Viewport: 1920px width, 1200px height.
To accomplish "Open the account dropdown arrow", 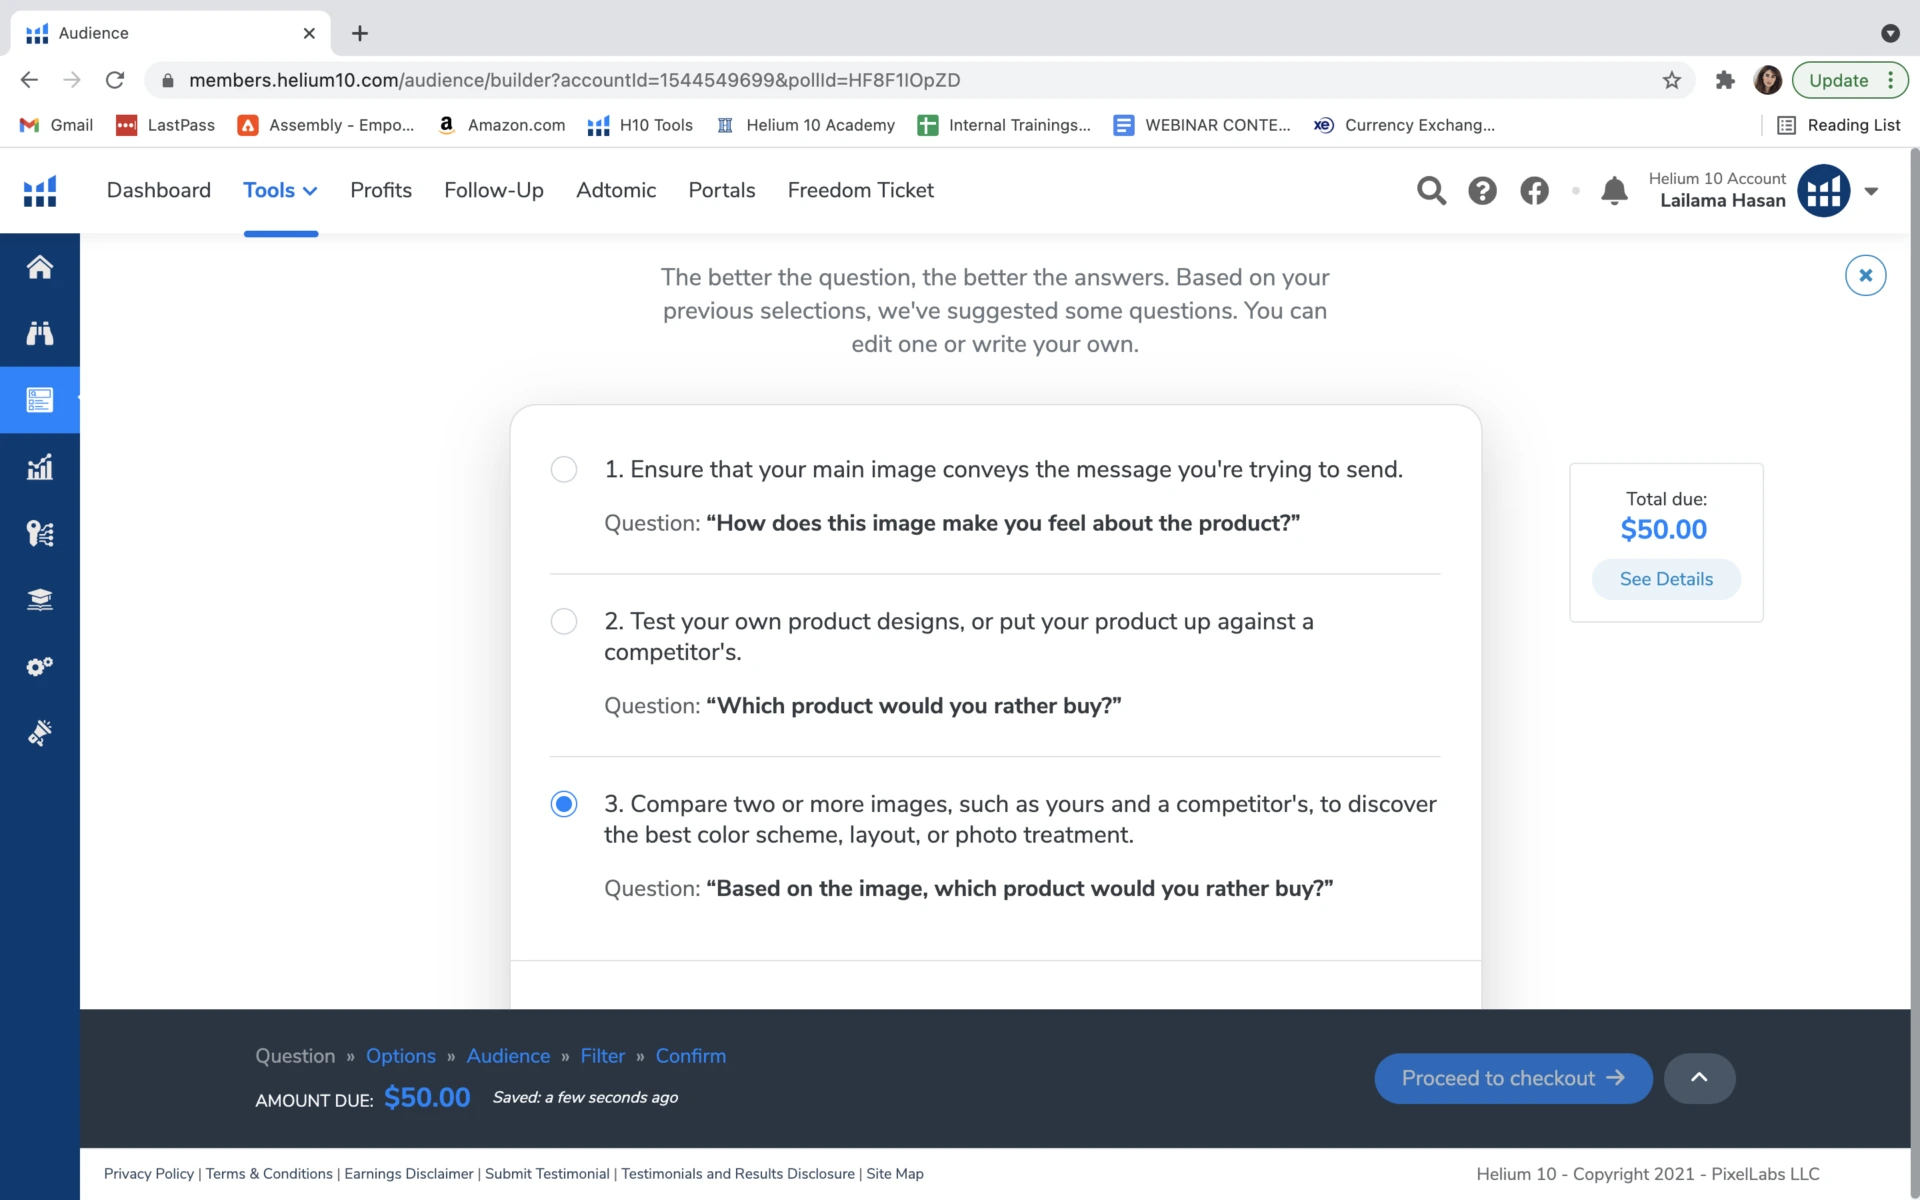I will pyautogui.click(x=1871, y=191).
